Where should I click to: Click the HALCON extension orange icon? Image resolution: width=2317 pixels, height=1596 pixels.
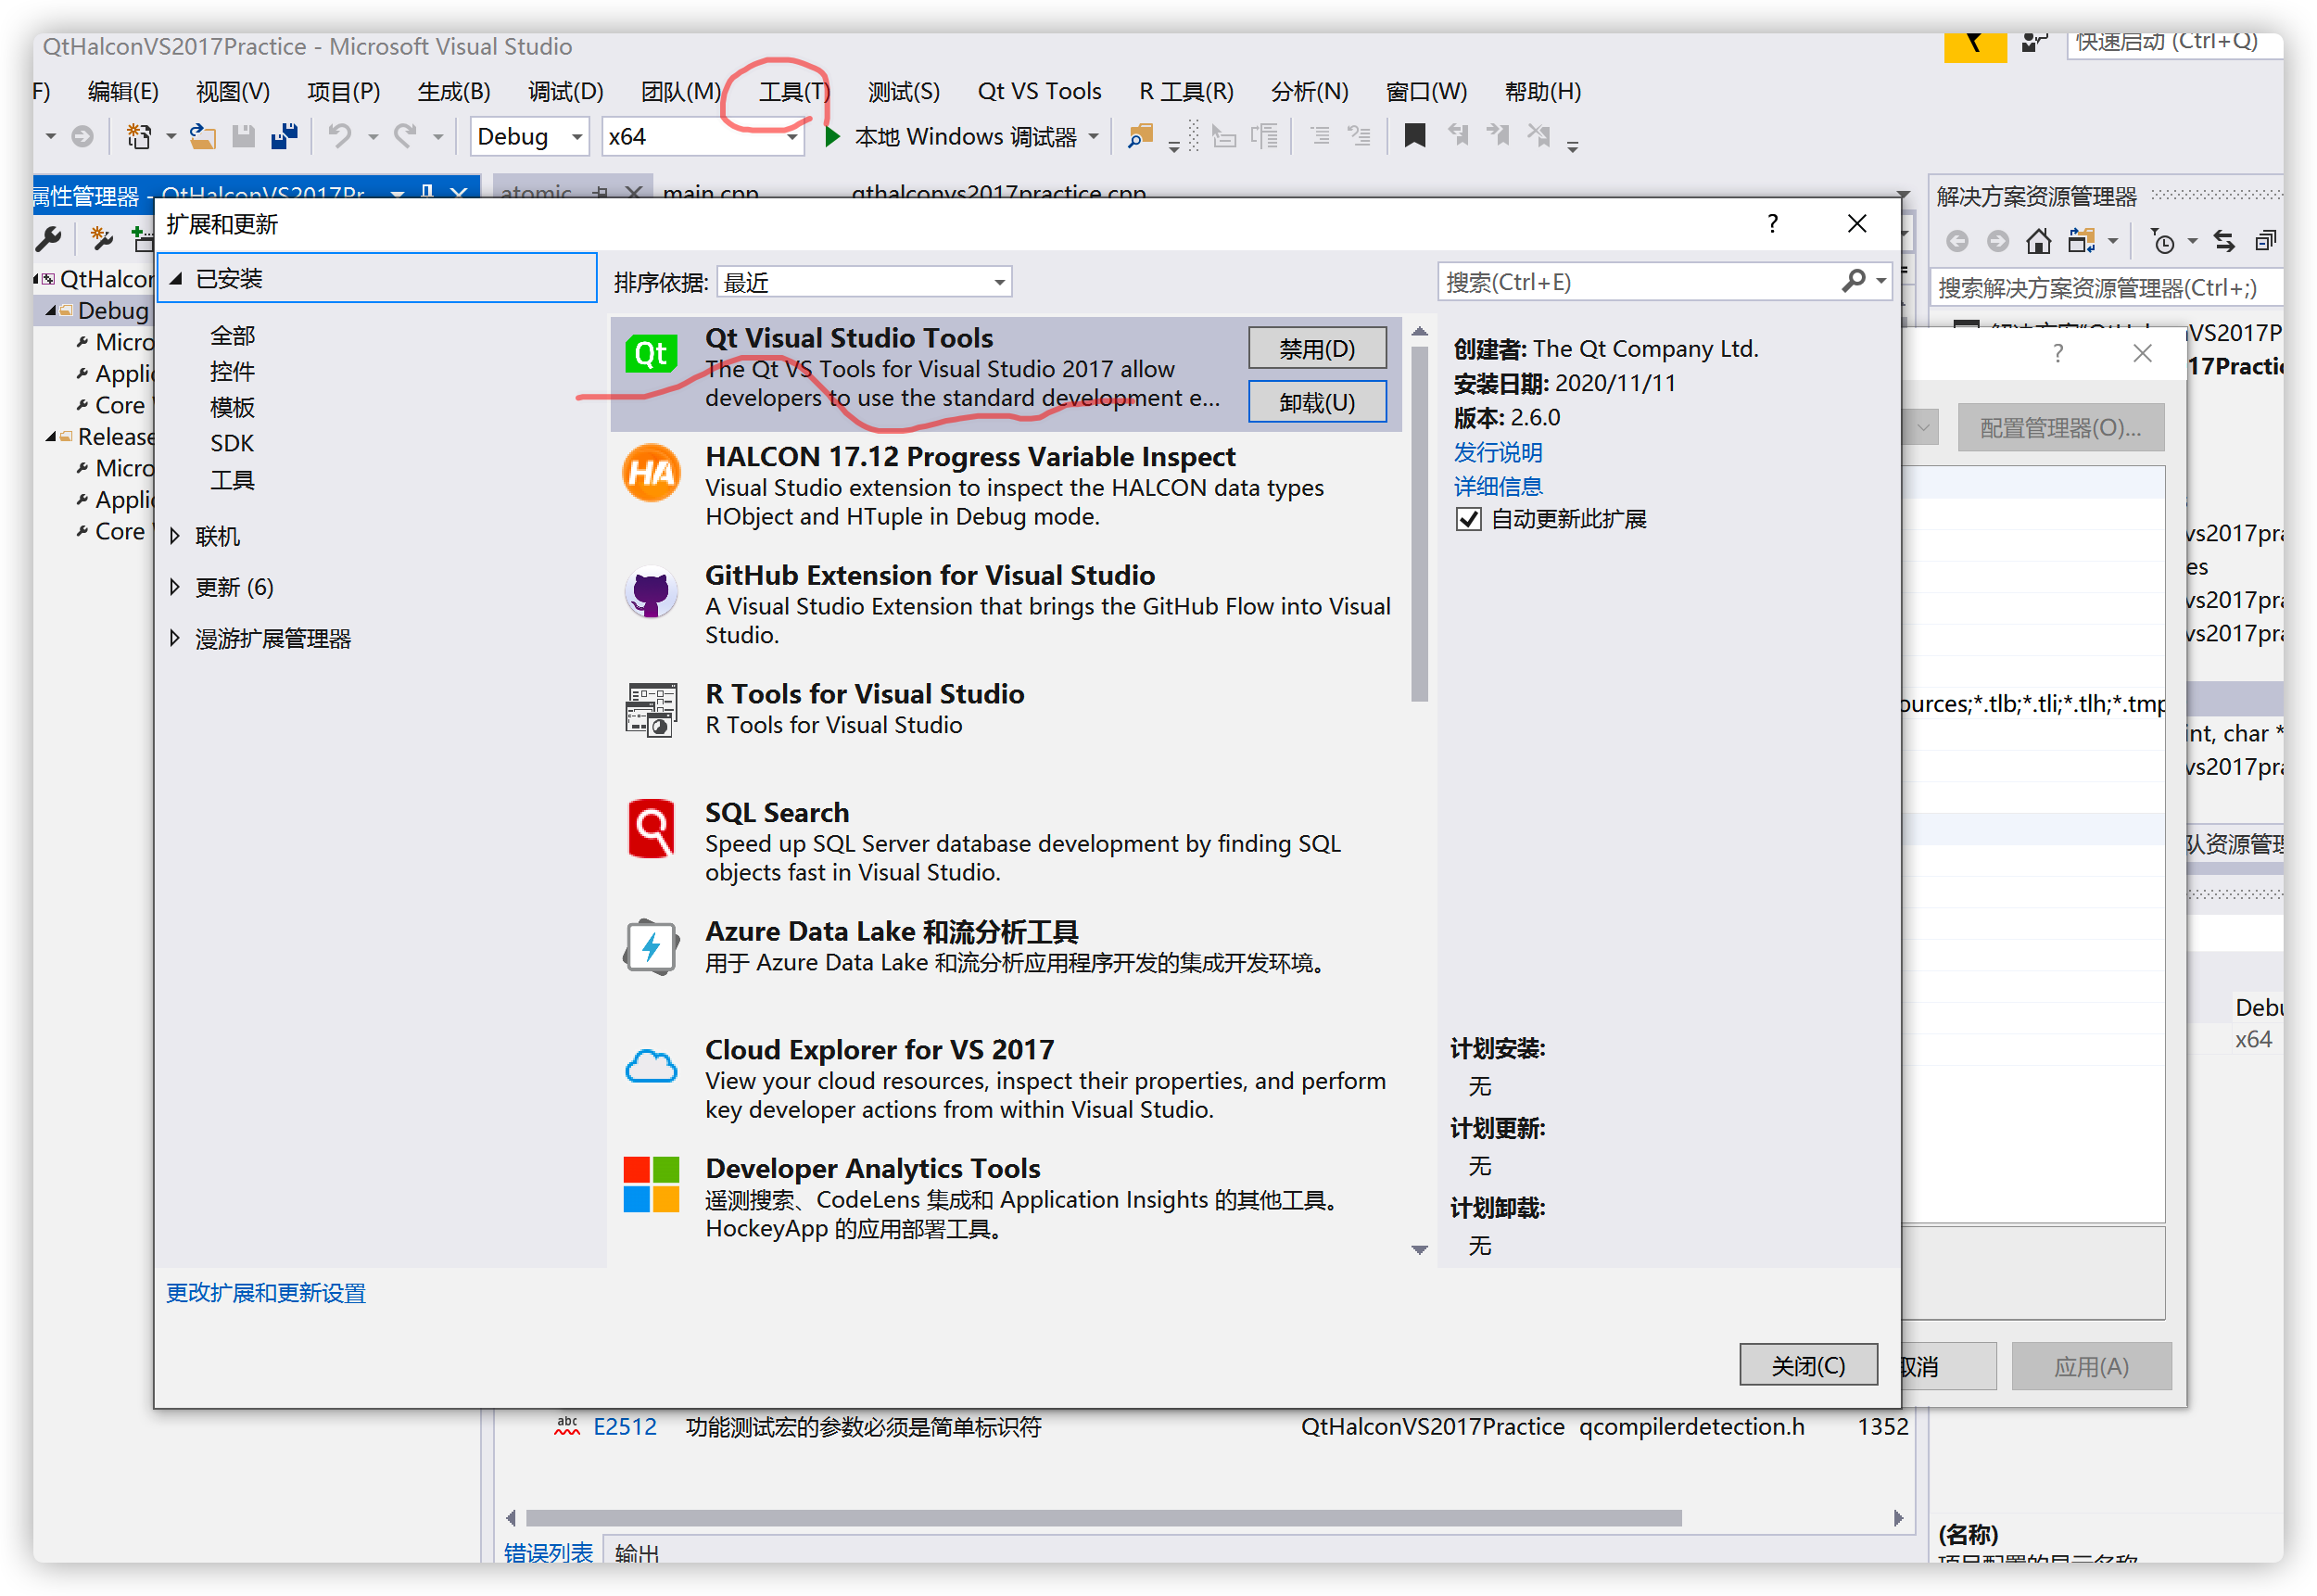[651, 473]
